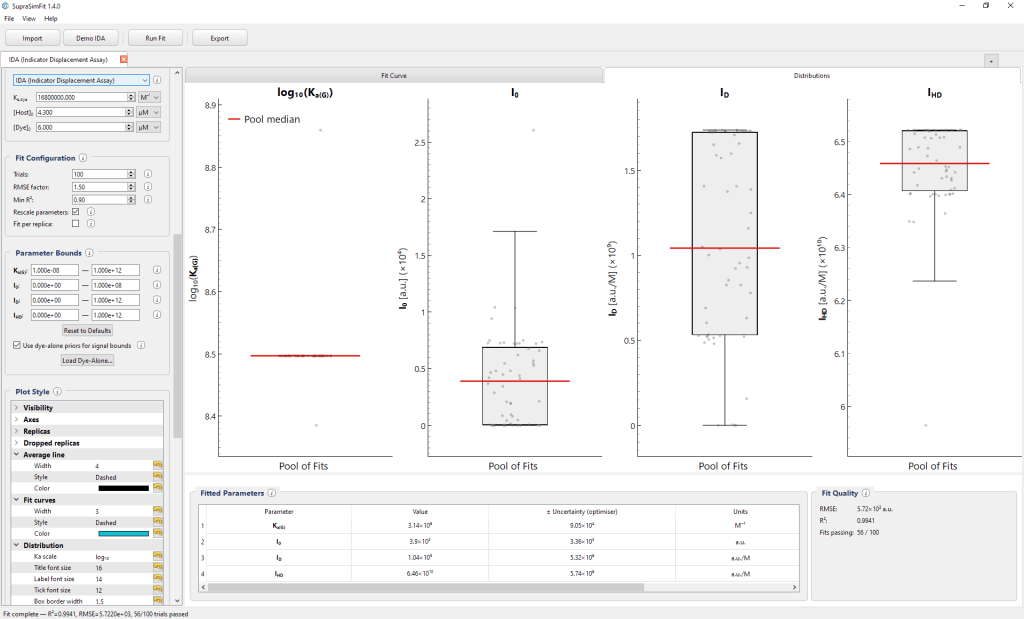This screenshot has width=1024, height=619.
Task: Enable Fit per replica checkbox
Action: (x=76, y=223)
